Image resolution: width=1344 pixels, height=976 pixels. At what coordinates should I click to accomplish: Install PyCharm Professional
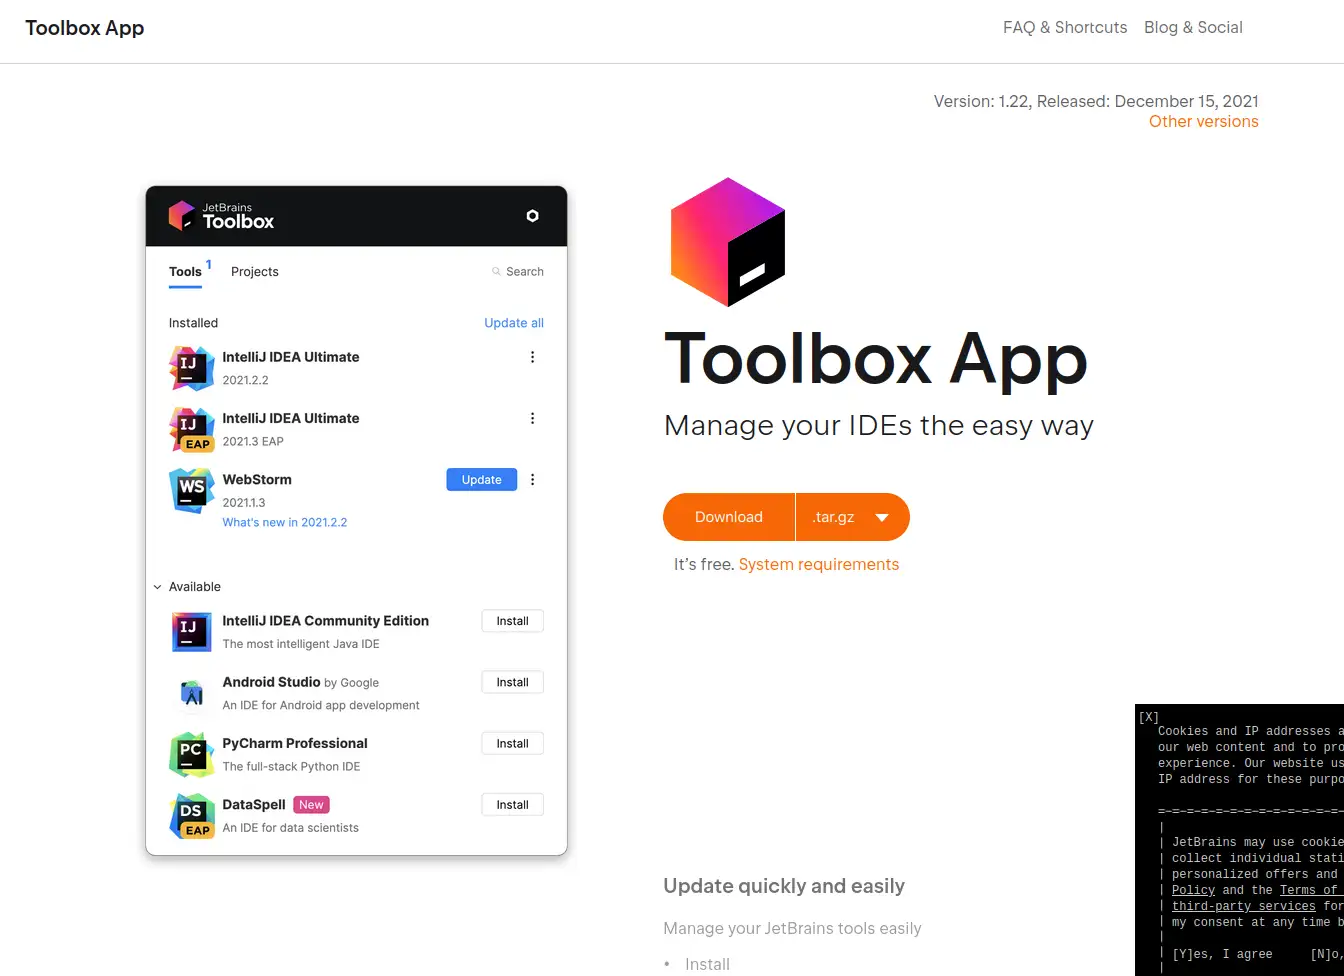[512, 744]
